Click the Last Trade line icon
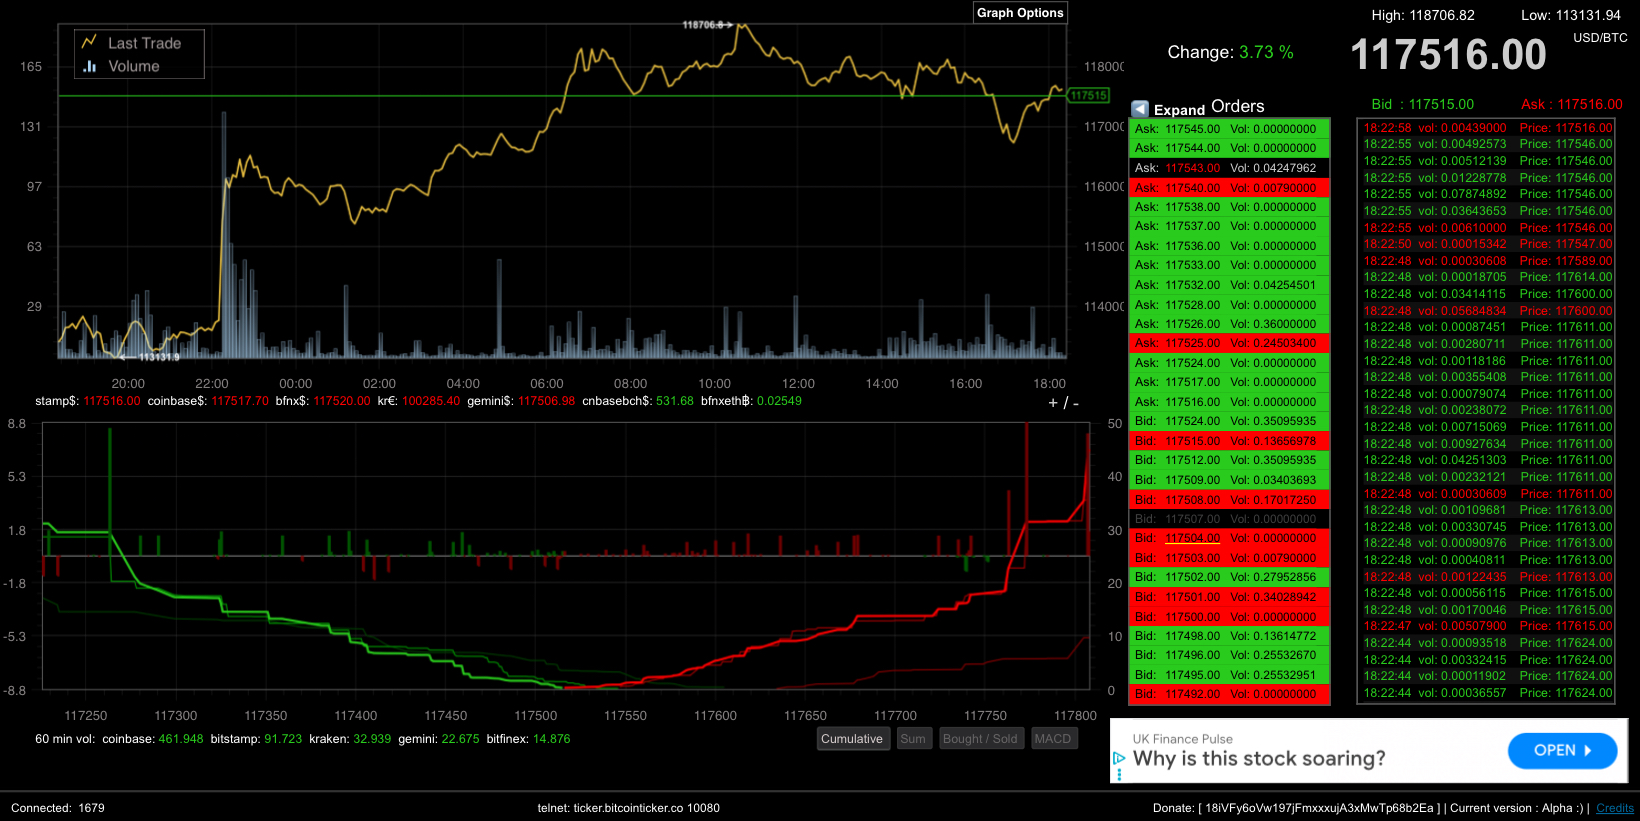The width and height of the screenshot is (1640, 821). (89, 42)
